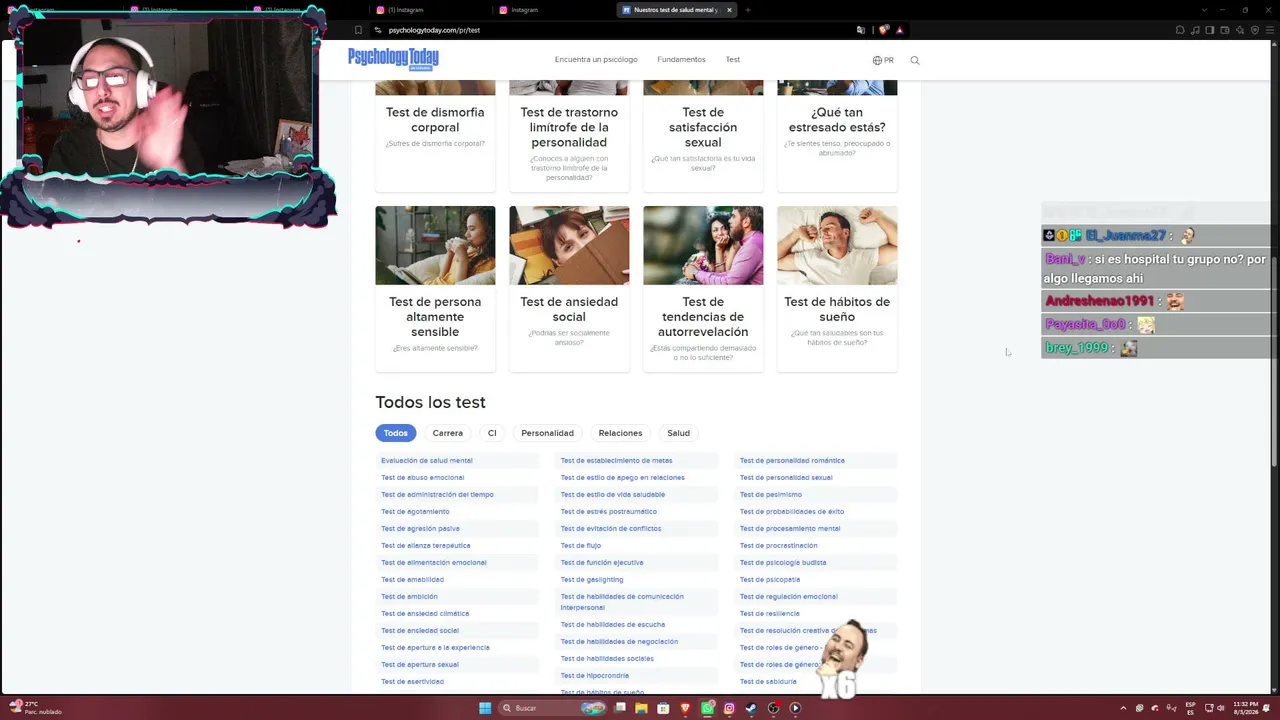Open '¿Qué tan estresado estás?' card title
Image resolution: width=1280 pixels, height=720 pixels.
tap(837, 120)
